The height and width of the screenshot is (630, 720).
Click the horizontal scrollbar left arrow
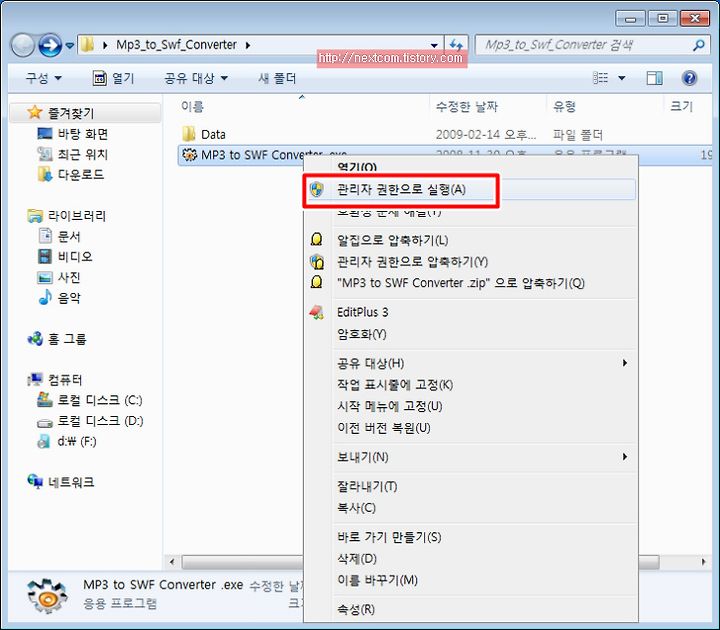(172, 562)
